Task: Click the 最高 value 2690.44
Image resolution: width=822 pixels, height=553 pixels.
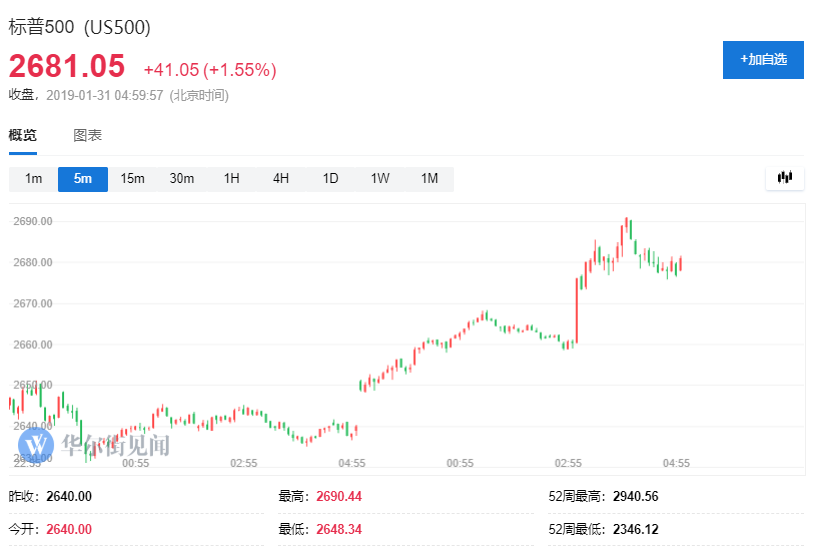Action: pyautogui.click(x=339, y=496)
